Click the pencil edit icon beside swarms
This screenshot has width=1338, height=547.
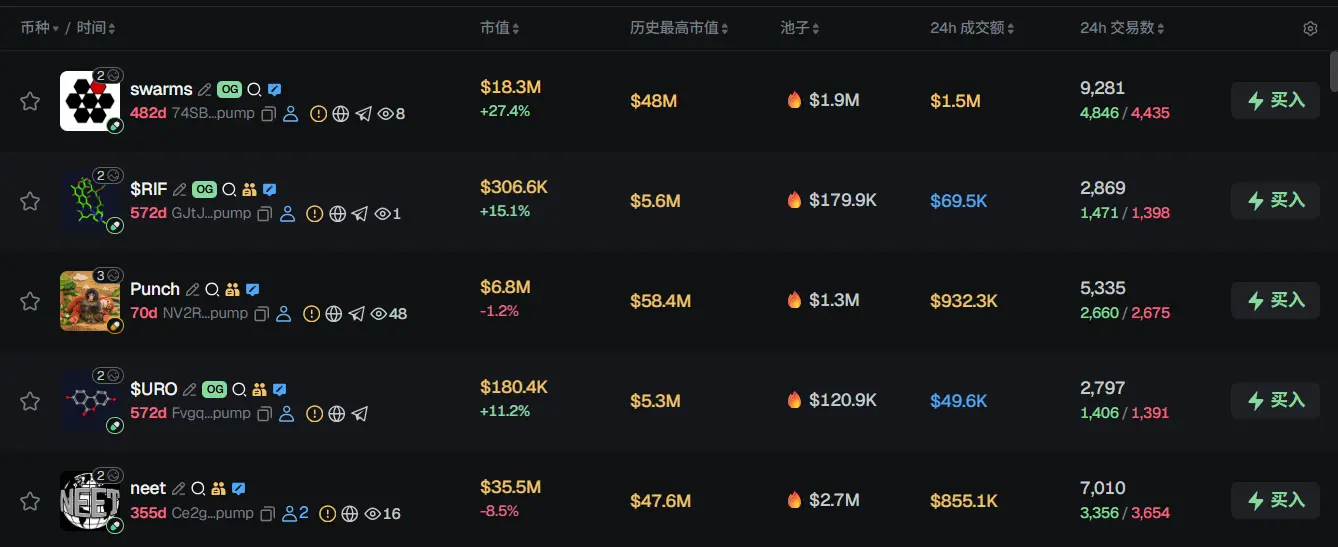pos(204,89)
